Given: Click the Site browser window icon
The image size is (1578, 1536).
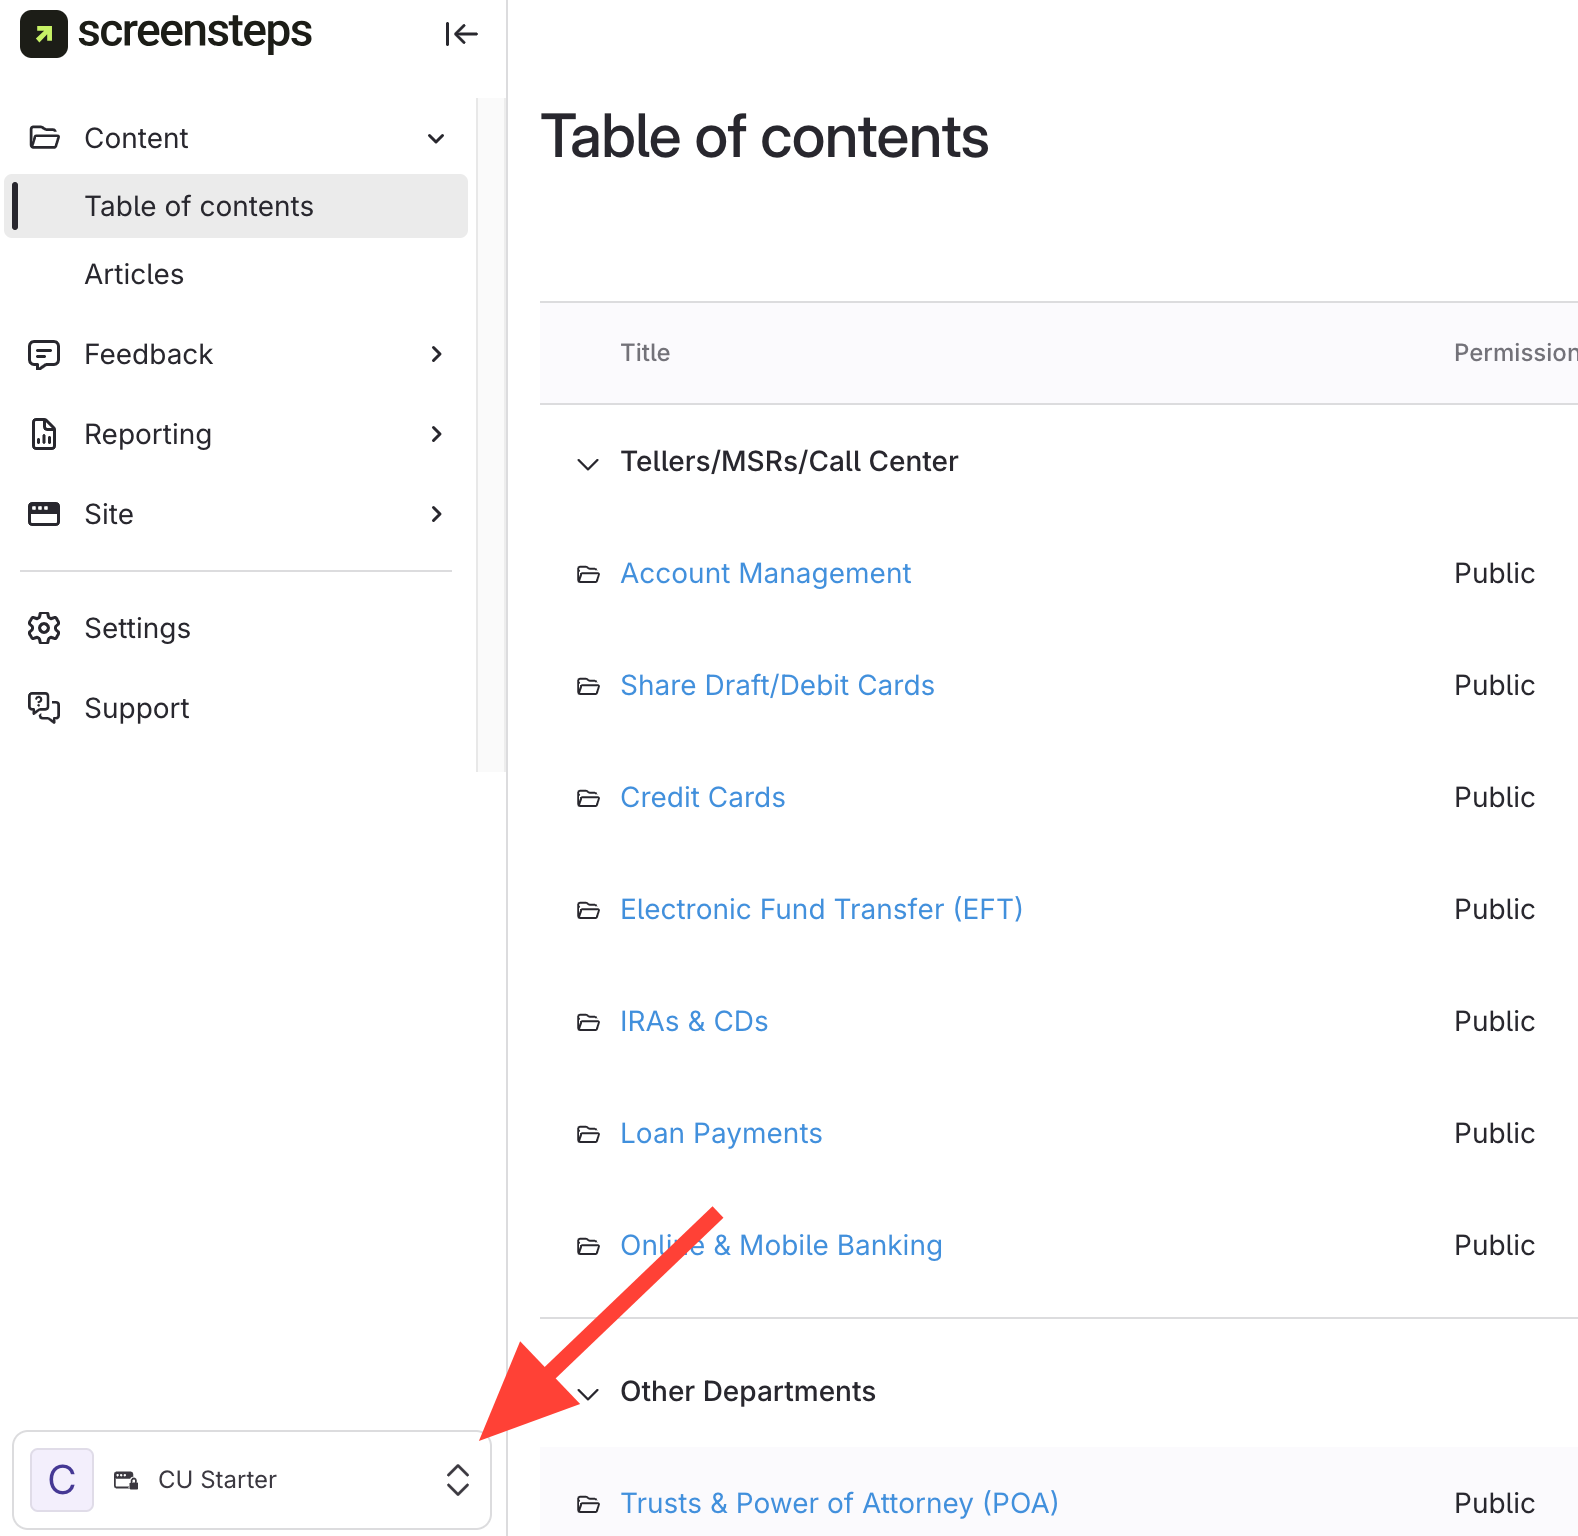Looking at the screenshot, I should click(x=44, y=514).
